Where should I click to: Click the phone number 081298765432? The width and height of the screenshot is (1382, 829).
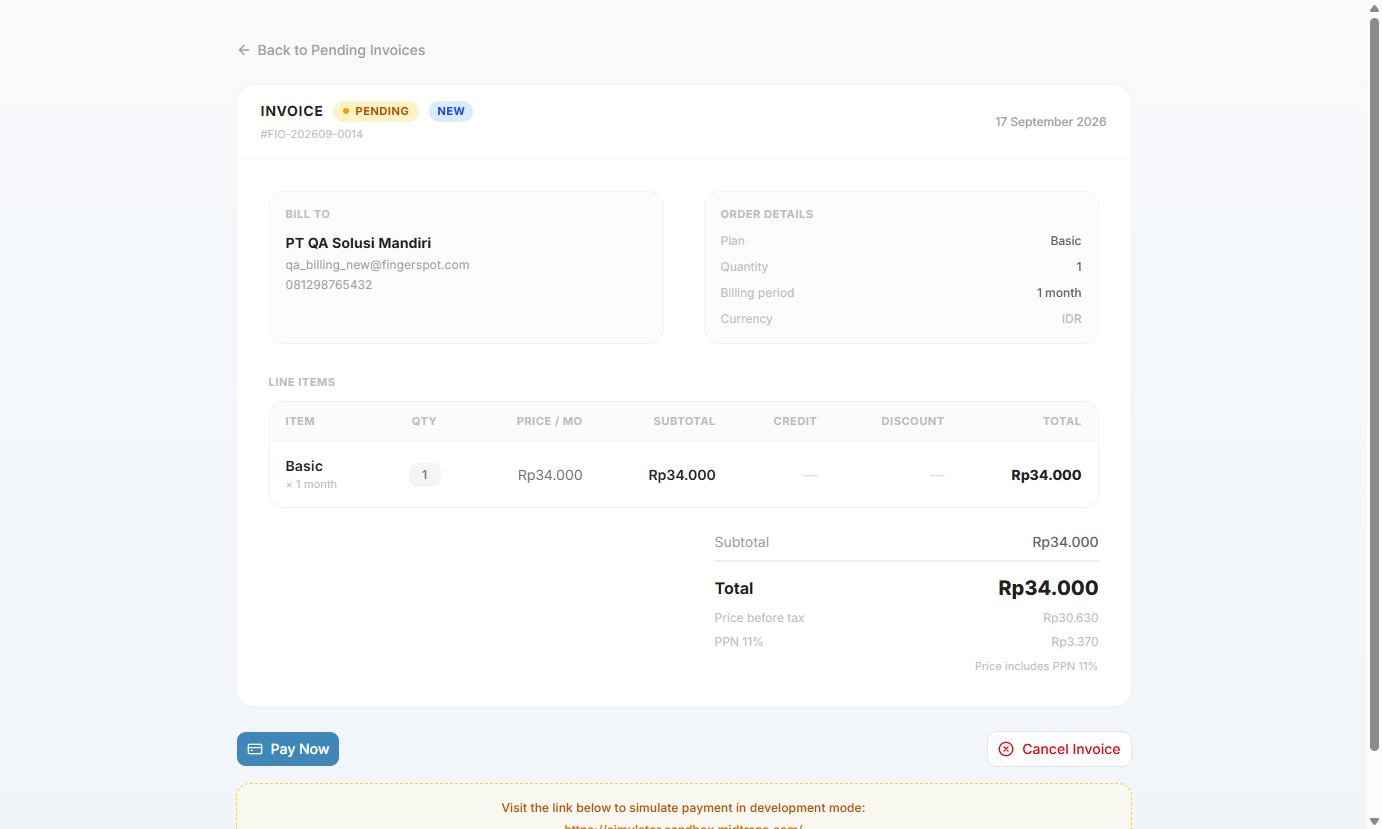point(329,285)
